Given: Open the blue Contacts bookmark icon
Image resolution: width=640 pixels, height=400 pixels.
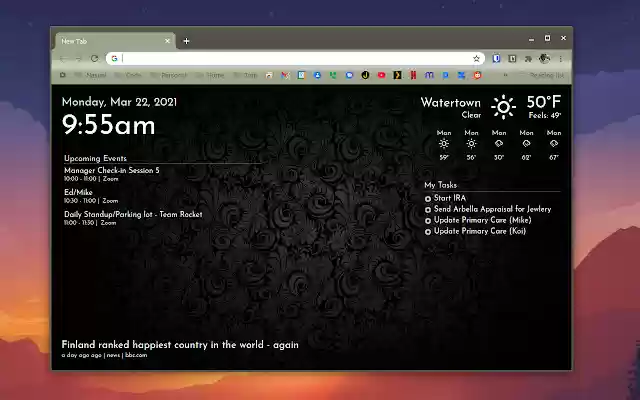Looking at the screenshot, I should coord(317,75).
